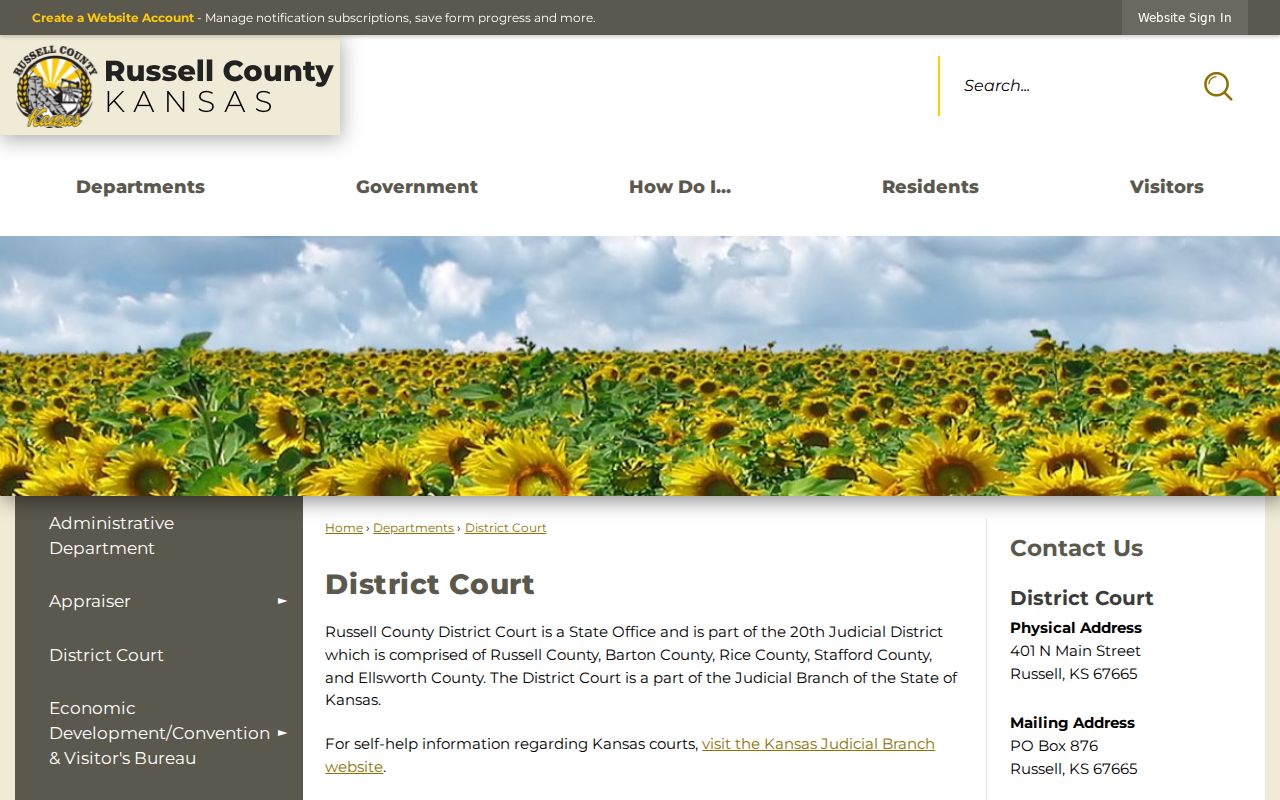Follow the Create a Website Account link
Viewport: 1280px width, 800px height.
pyautogui.click(x=113, y=18)
